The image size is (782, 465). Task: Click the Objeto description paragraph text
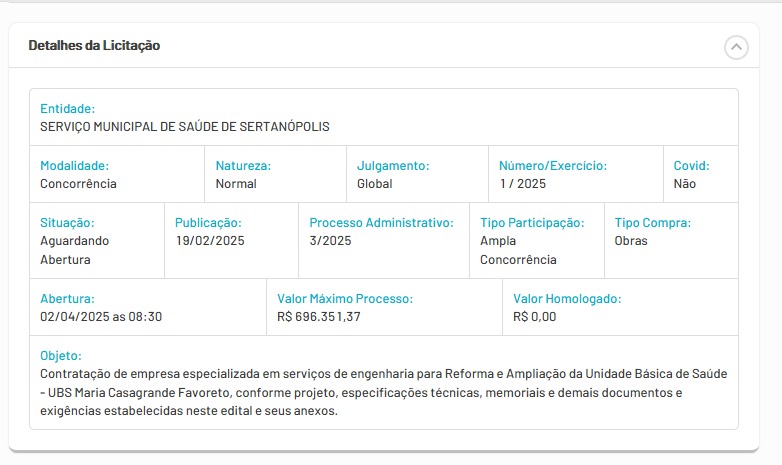[383, 393]
